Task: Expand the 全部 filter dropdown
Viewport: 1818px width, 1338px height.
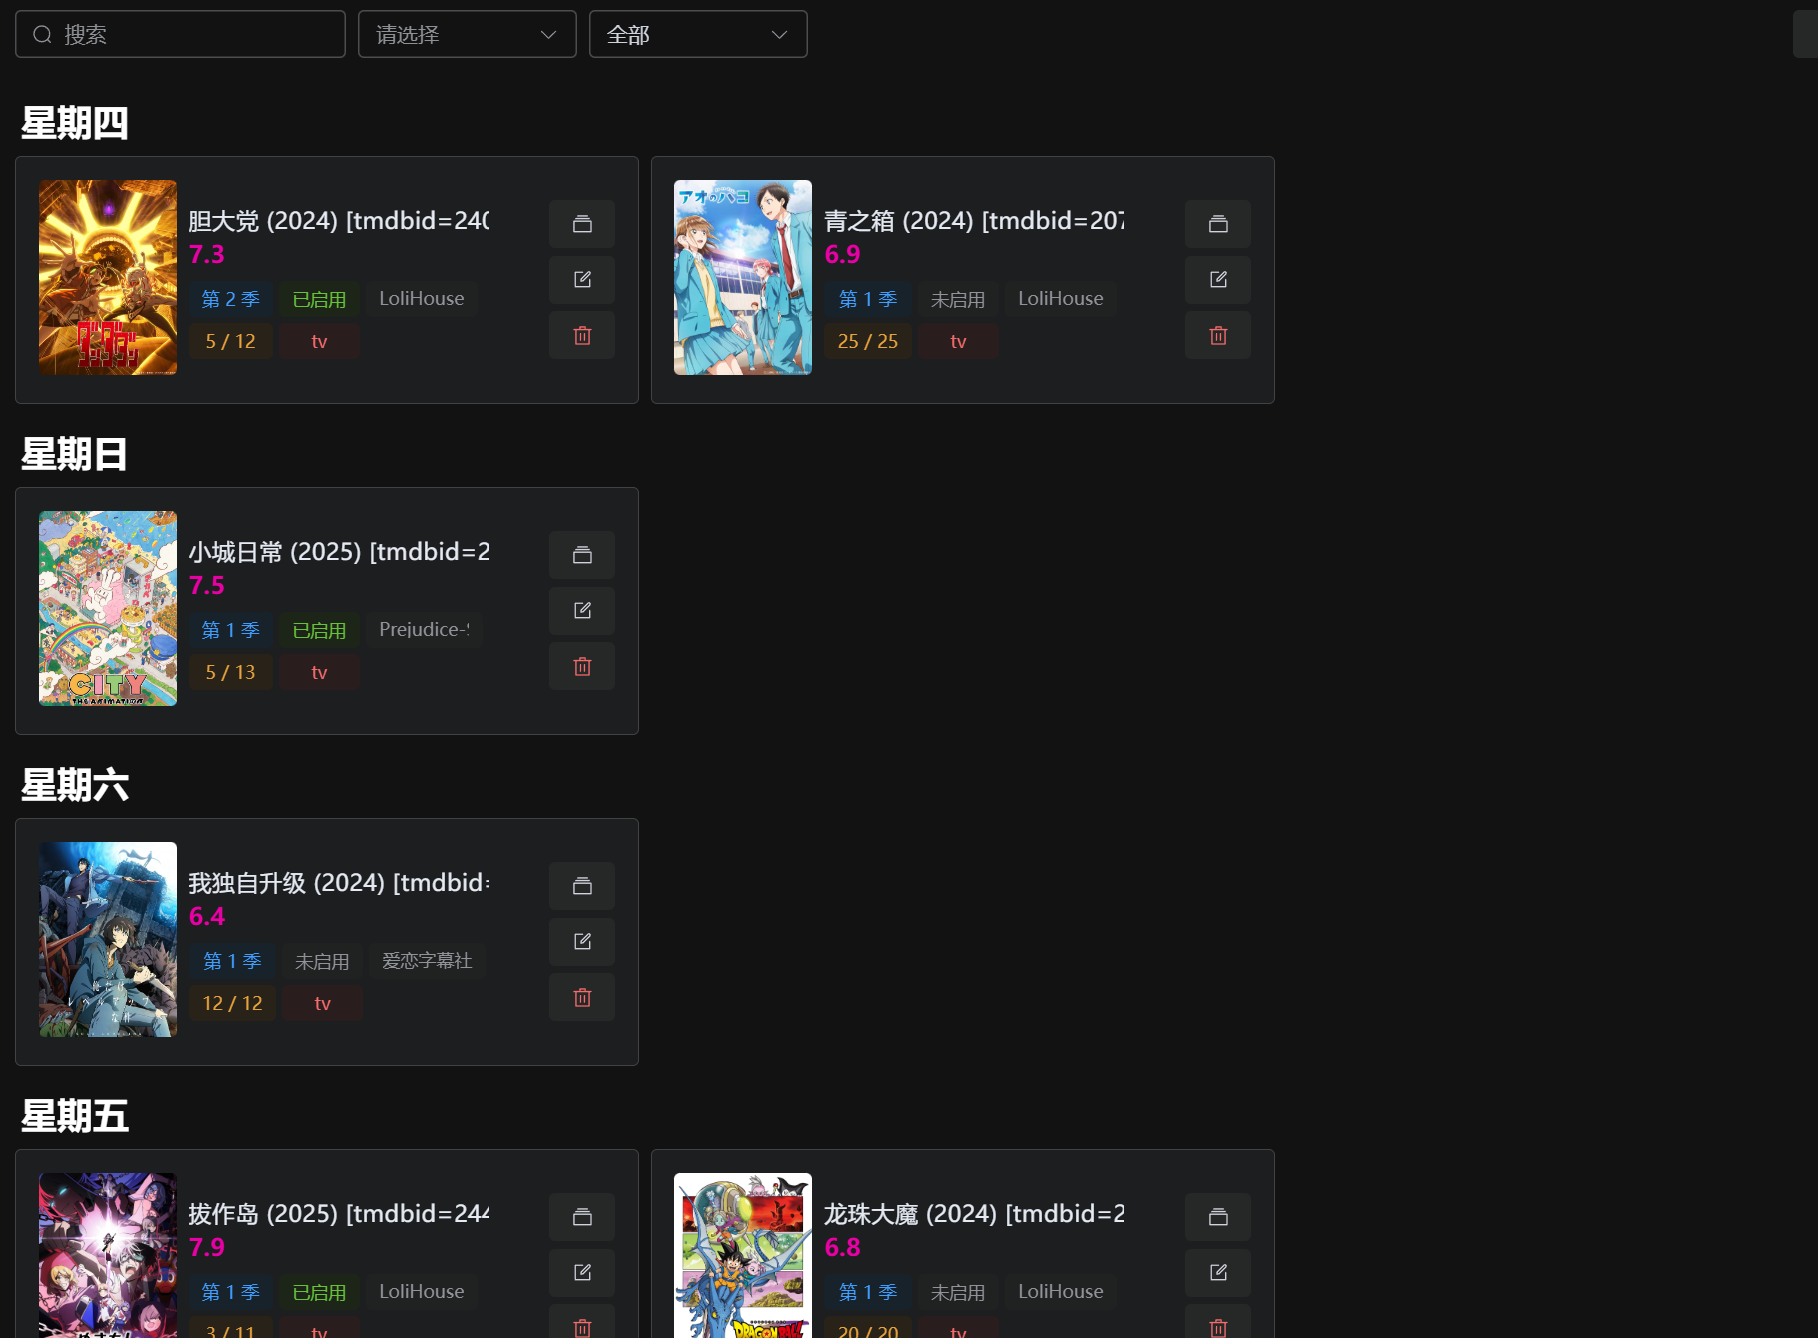Action: pos(698,35)
